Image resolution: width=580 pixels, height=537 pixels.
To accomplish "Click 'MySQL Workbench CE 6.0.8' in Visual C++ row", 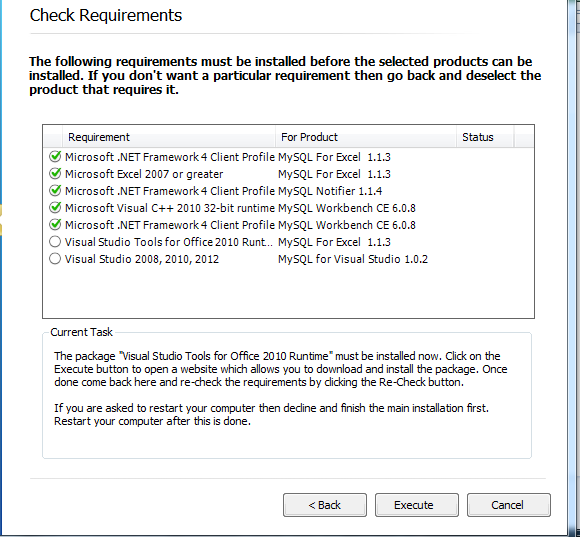I will pos(347,208).
